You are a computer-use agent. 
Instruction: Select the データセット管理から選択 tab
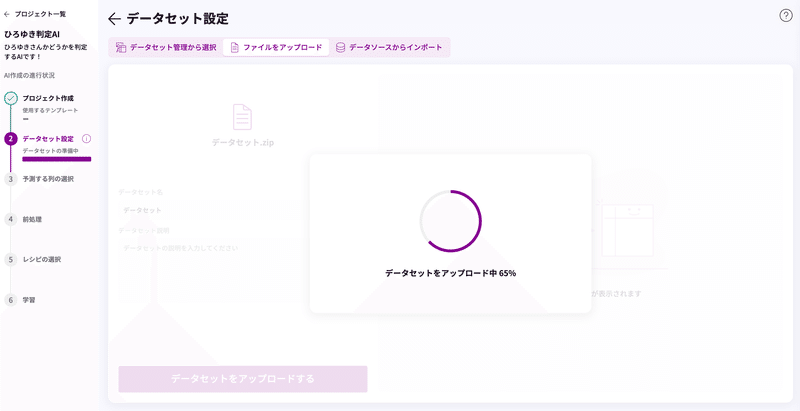[x=166, y=47]
